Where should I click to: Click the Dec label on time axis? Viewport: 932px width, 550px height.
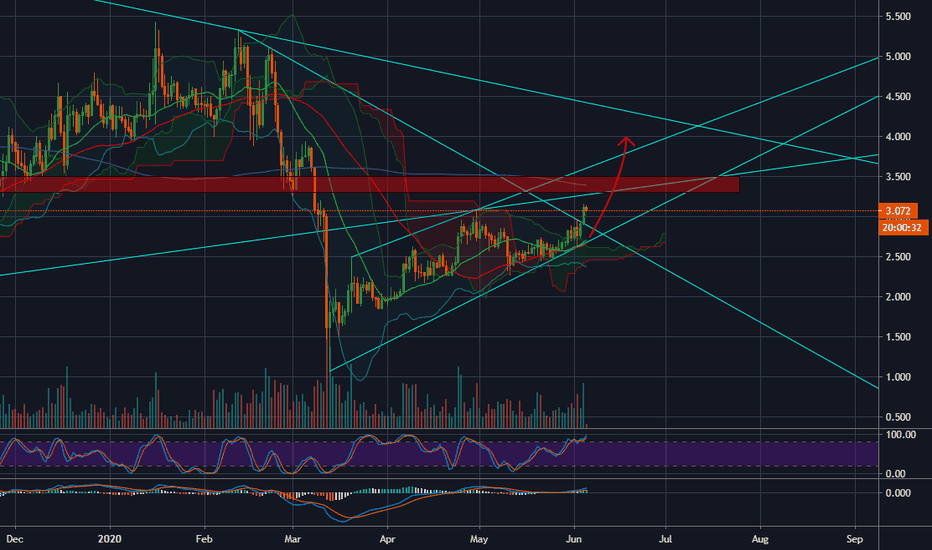[15, 539]
